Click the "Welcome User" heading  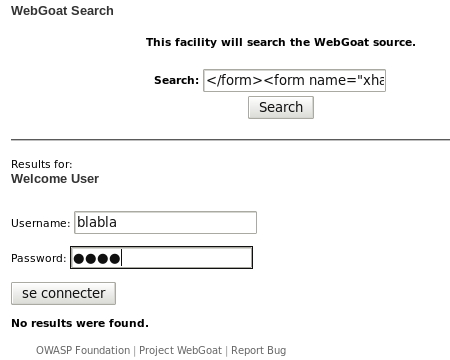tap(55, 179)
